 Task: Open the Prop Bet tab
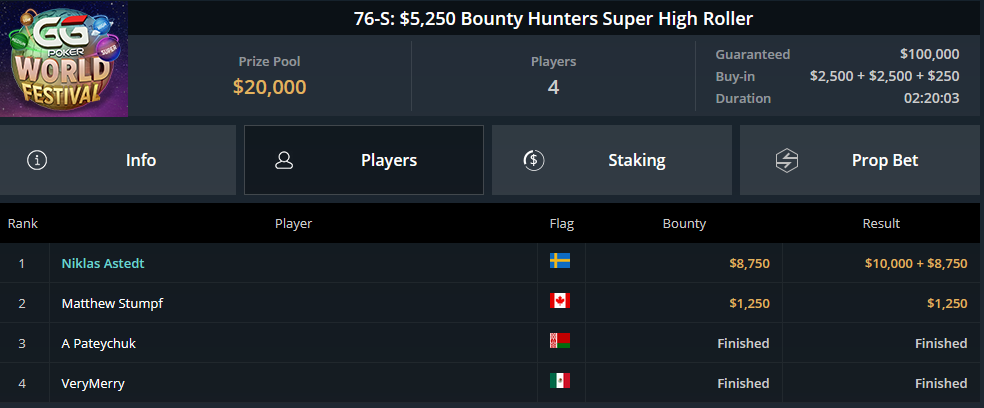tap(862, 160)
